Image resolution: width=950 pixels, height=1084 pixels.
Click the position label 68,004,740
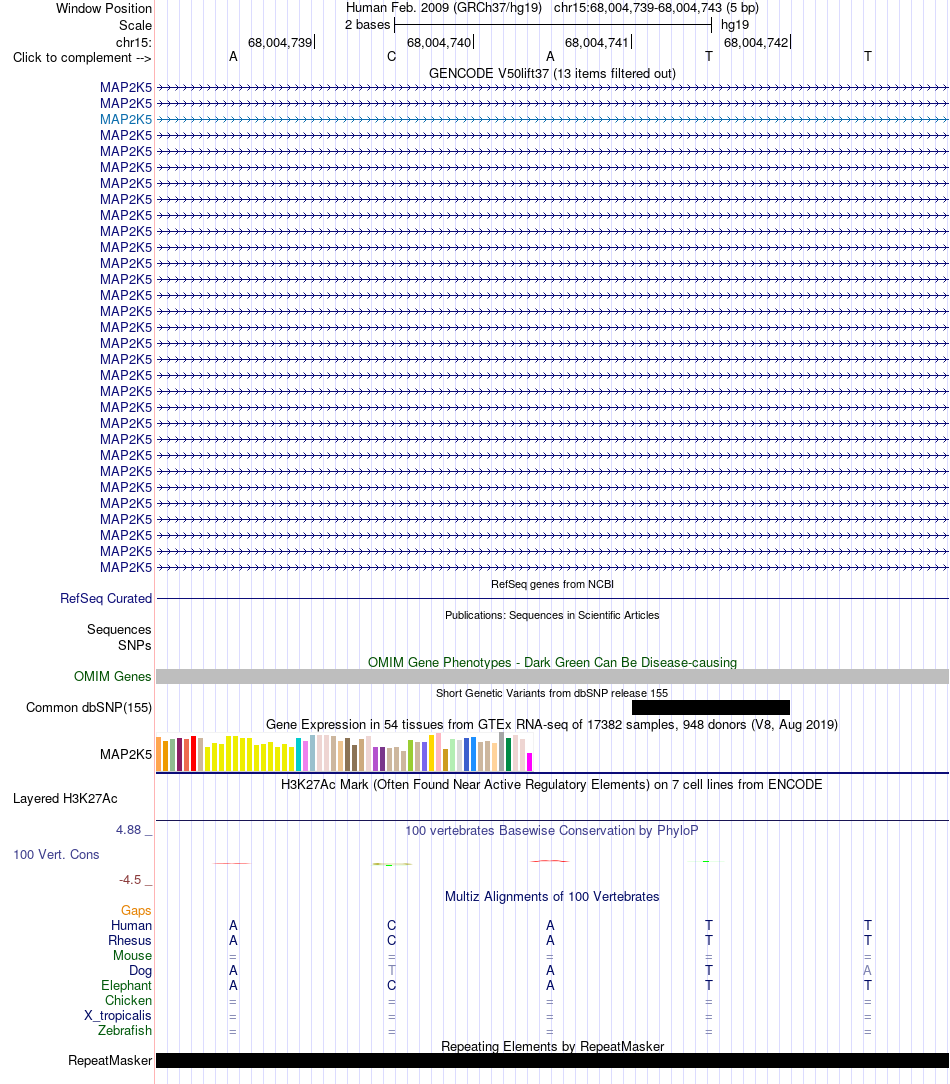point(439,43)
